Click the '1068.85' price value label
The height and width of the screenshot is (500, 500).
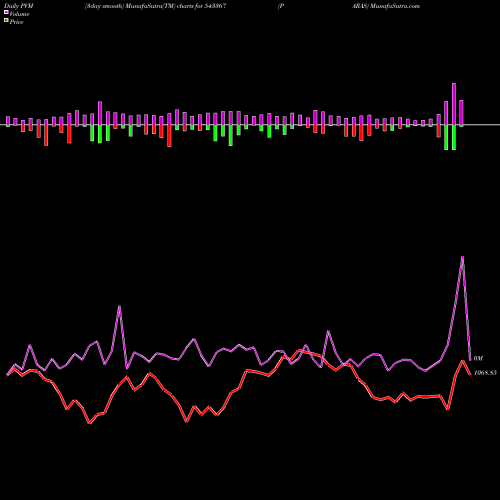[x=485, y=373]
